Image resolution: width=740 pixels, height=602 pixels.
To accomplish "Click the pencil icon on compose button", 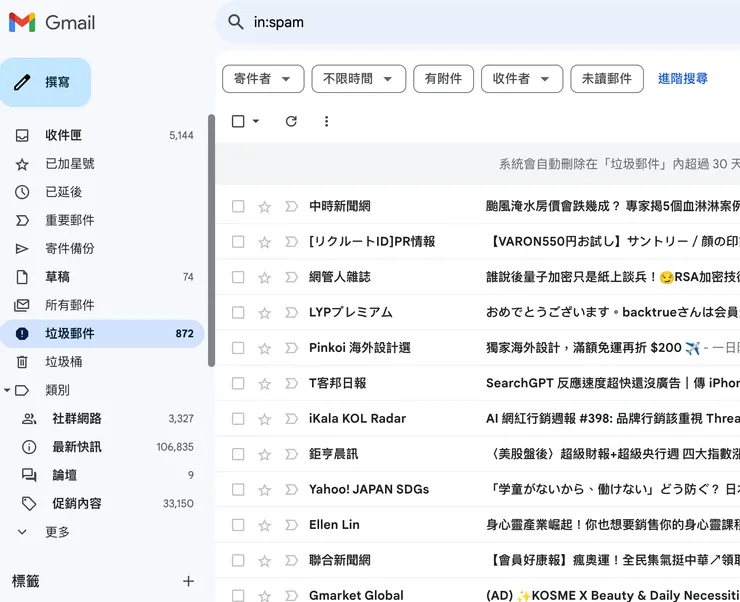I will click(x=22, y=82).
